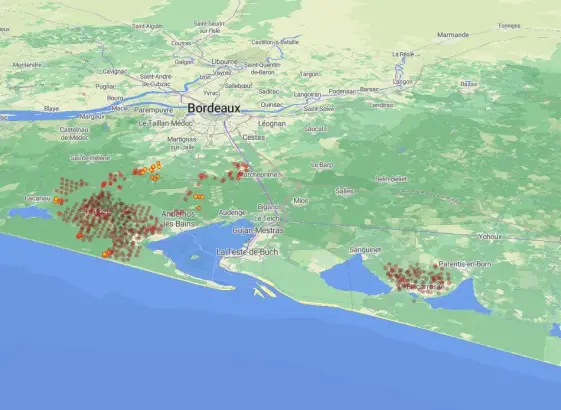This screenshot has width=561, height=410.
Task: Click the Margaux label
Action: [x=92, y=116]
